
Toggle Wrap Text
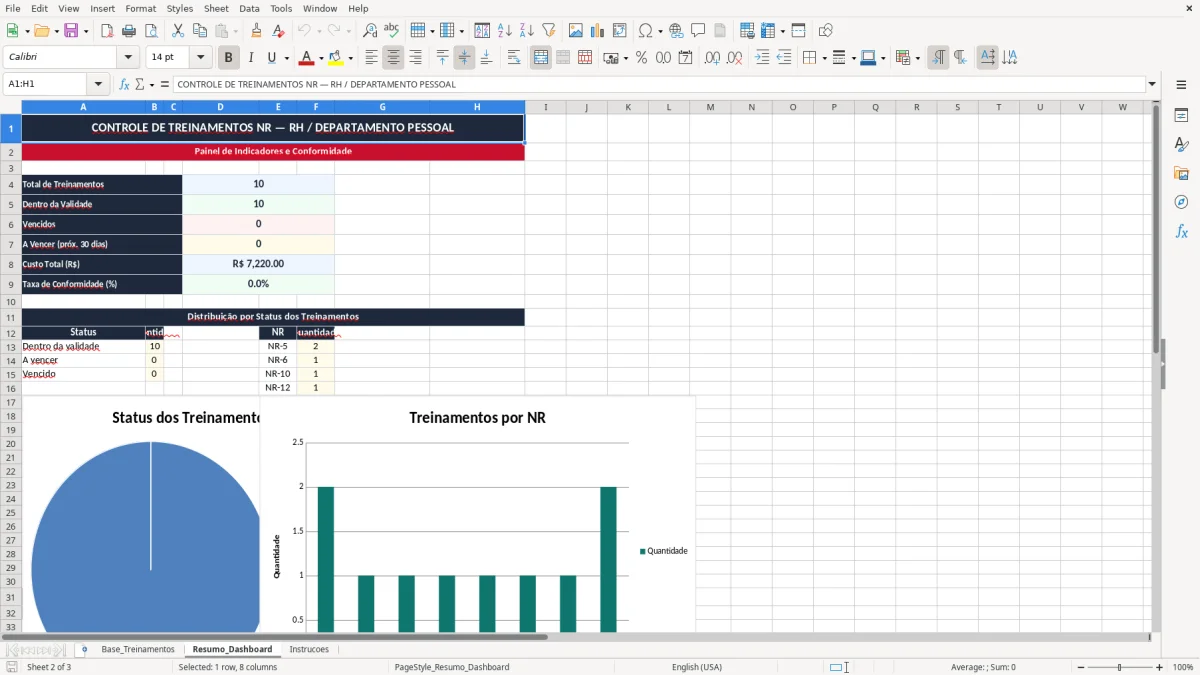coord(514,58)
